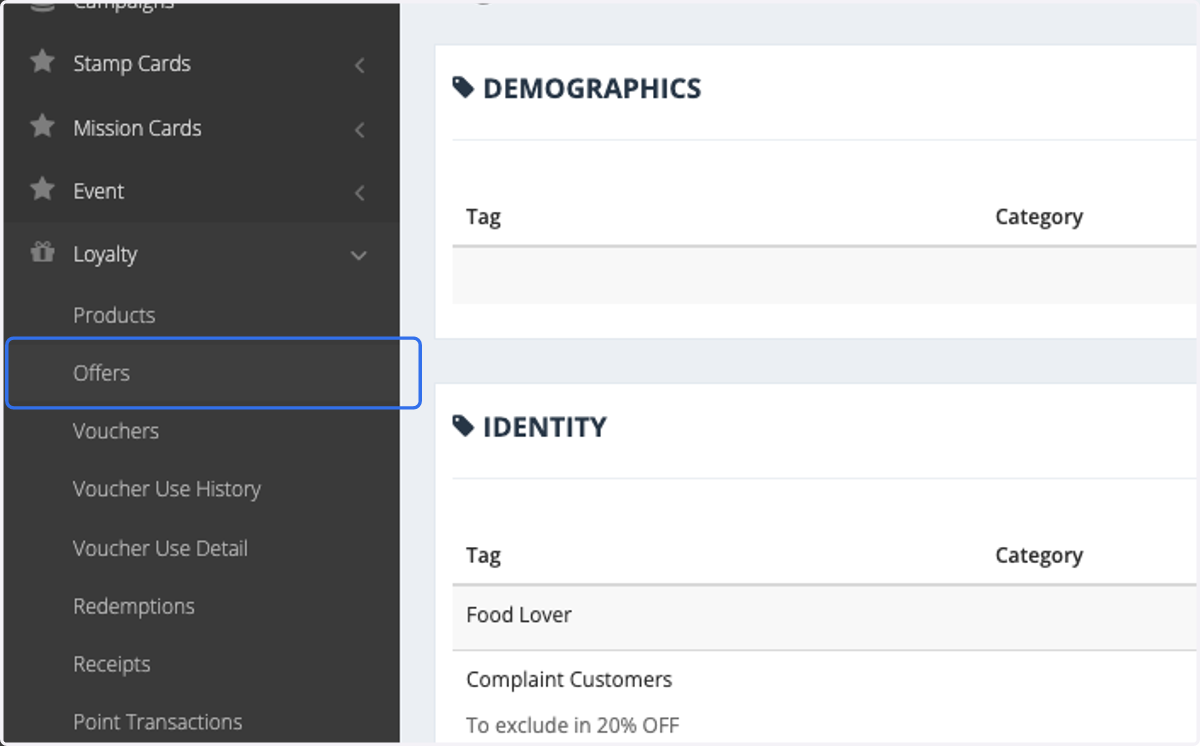Screen dimensions: 1200x746
Task: Go to Redemptions page
Action: tap(134, 606)
